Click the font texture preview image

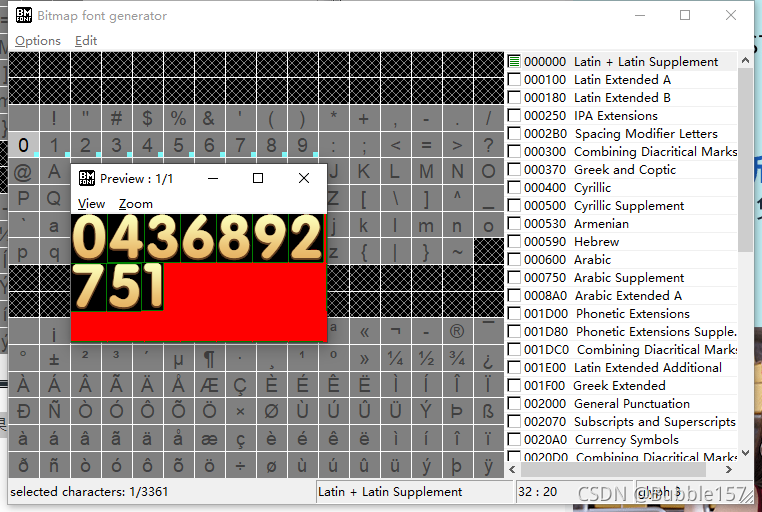click(x=199, y=277)
